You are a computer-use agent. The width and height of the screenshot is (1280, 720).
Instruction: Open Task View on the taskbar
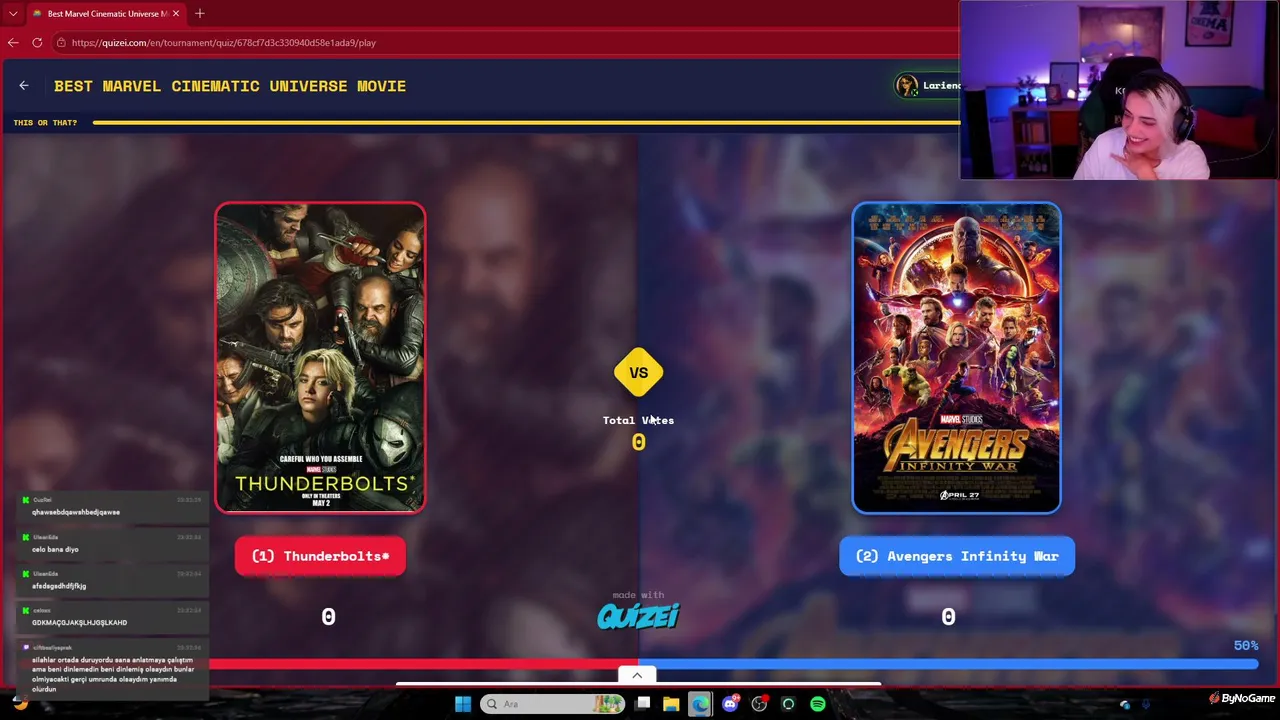point(643,704)
